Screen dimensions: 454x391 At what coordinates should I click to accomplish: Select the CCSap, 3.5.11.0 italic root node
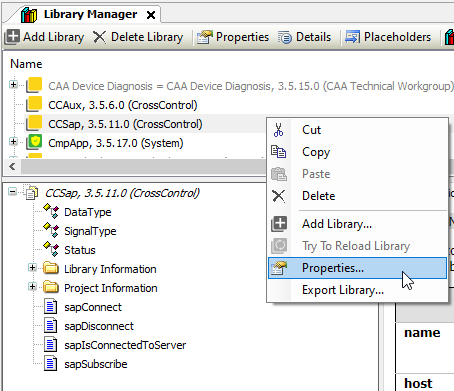tap(122, 193)
